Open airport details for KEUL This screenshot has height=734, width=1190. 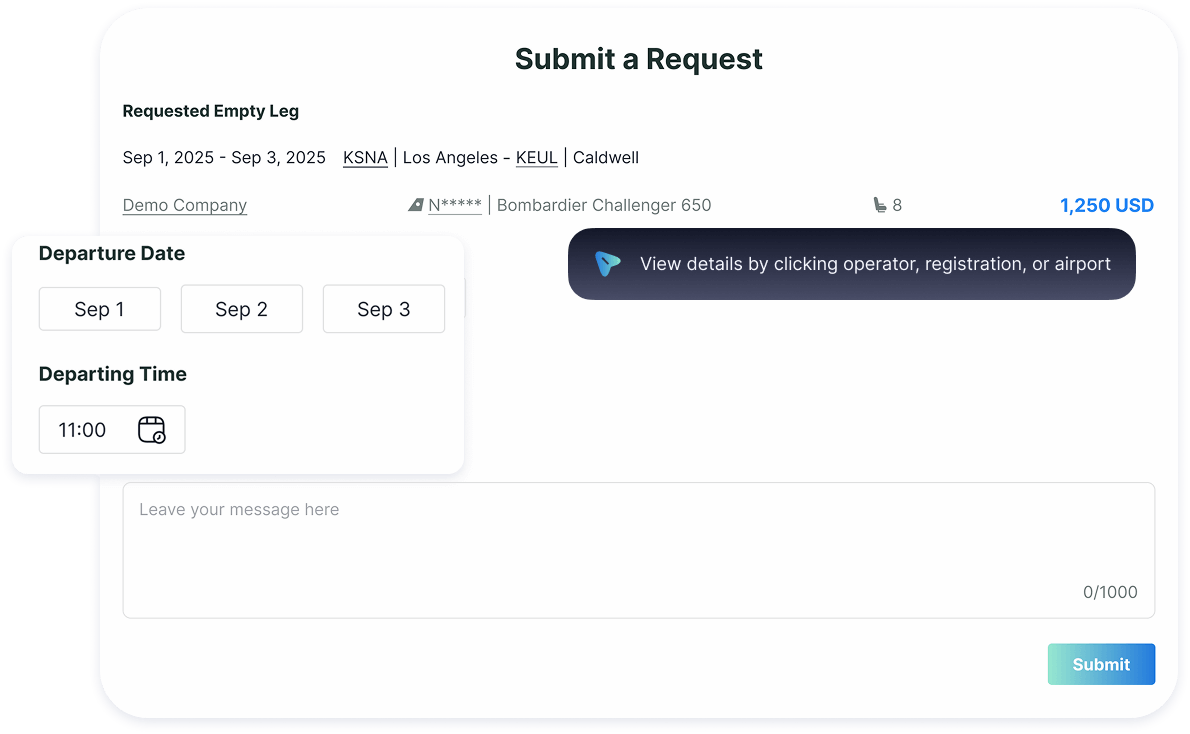(x=536, y=157)
